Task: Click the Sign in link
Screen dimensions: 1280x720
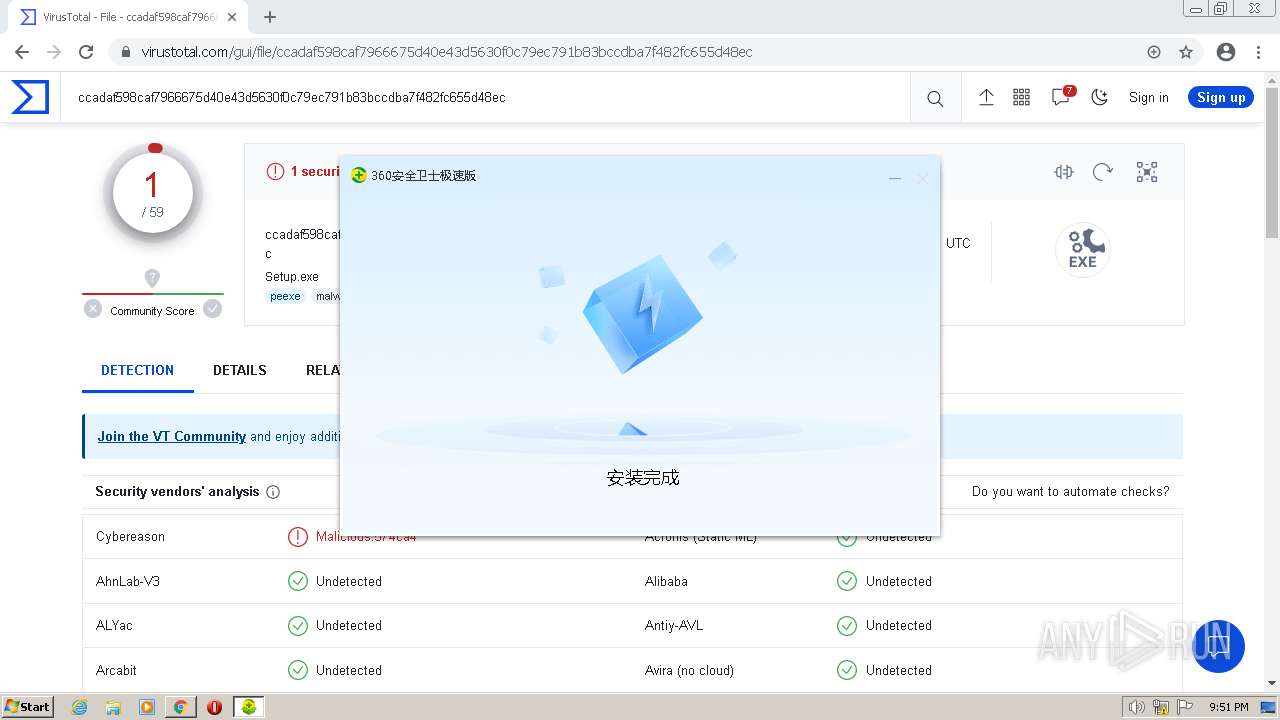Action: (x=1148, y=97)
